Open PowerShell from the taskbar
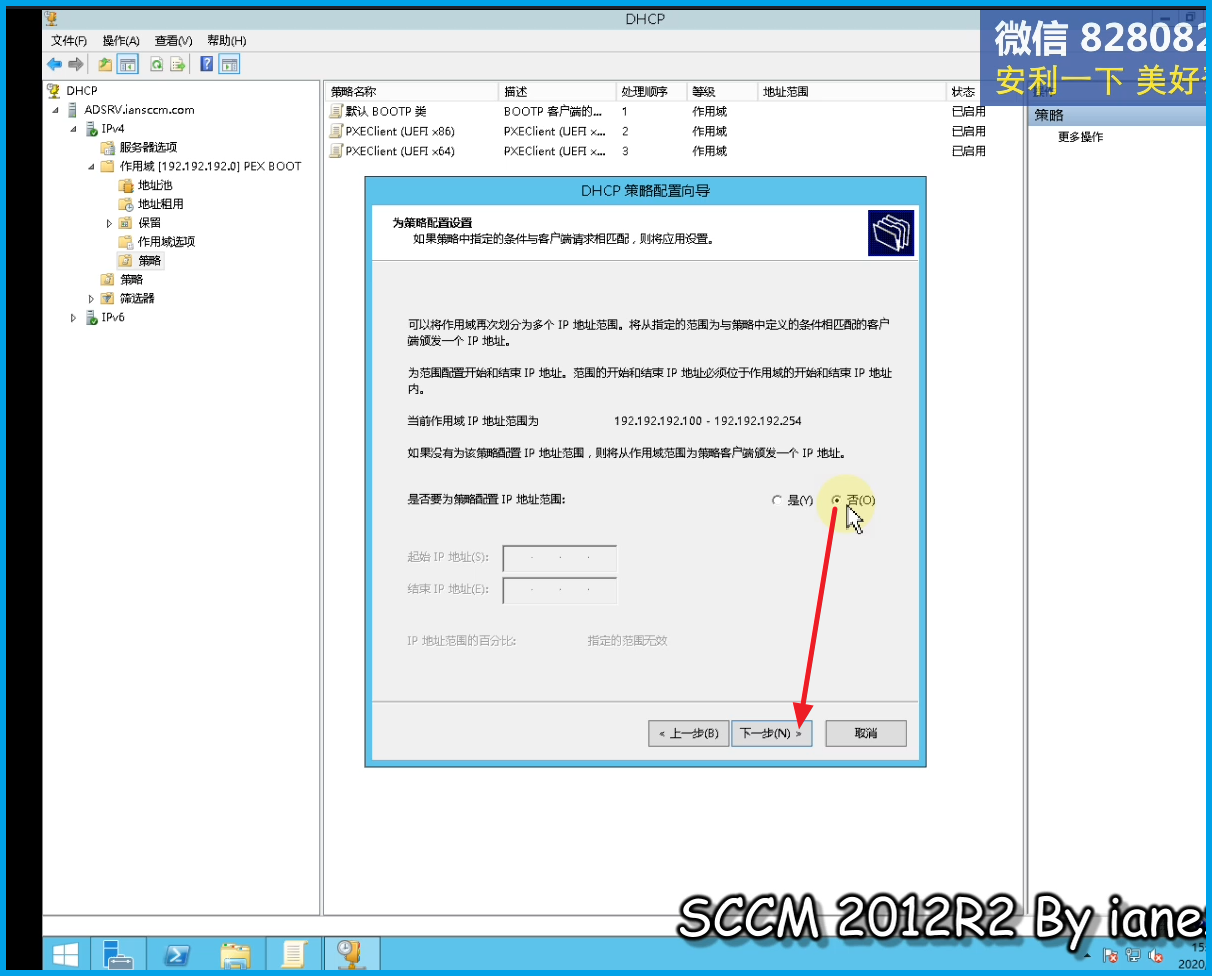 pos(178,955)
